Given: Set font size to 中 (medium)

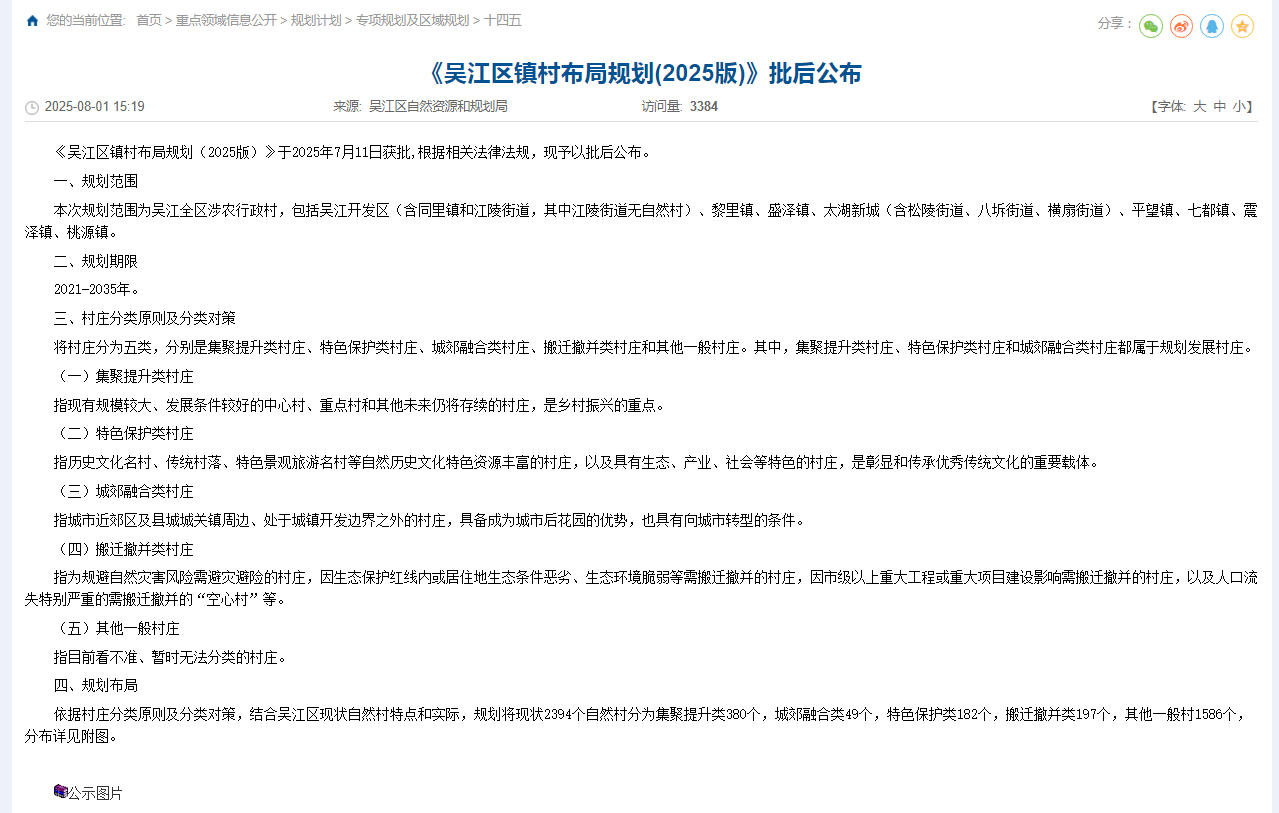Looking at the screenshot, I should click(1219, 106).
